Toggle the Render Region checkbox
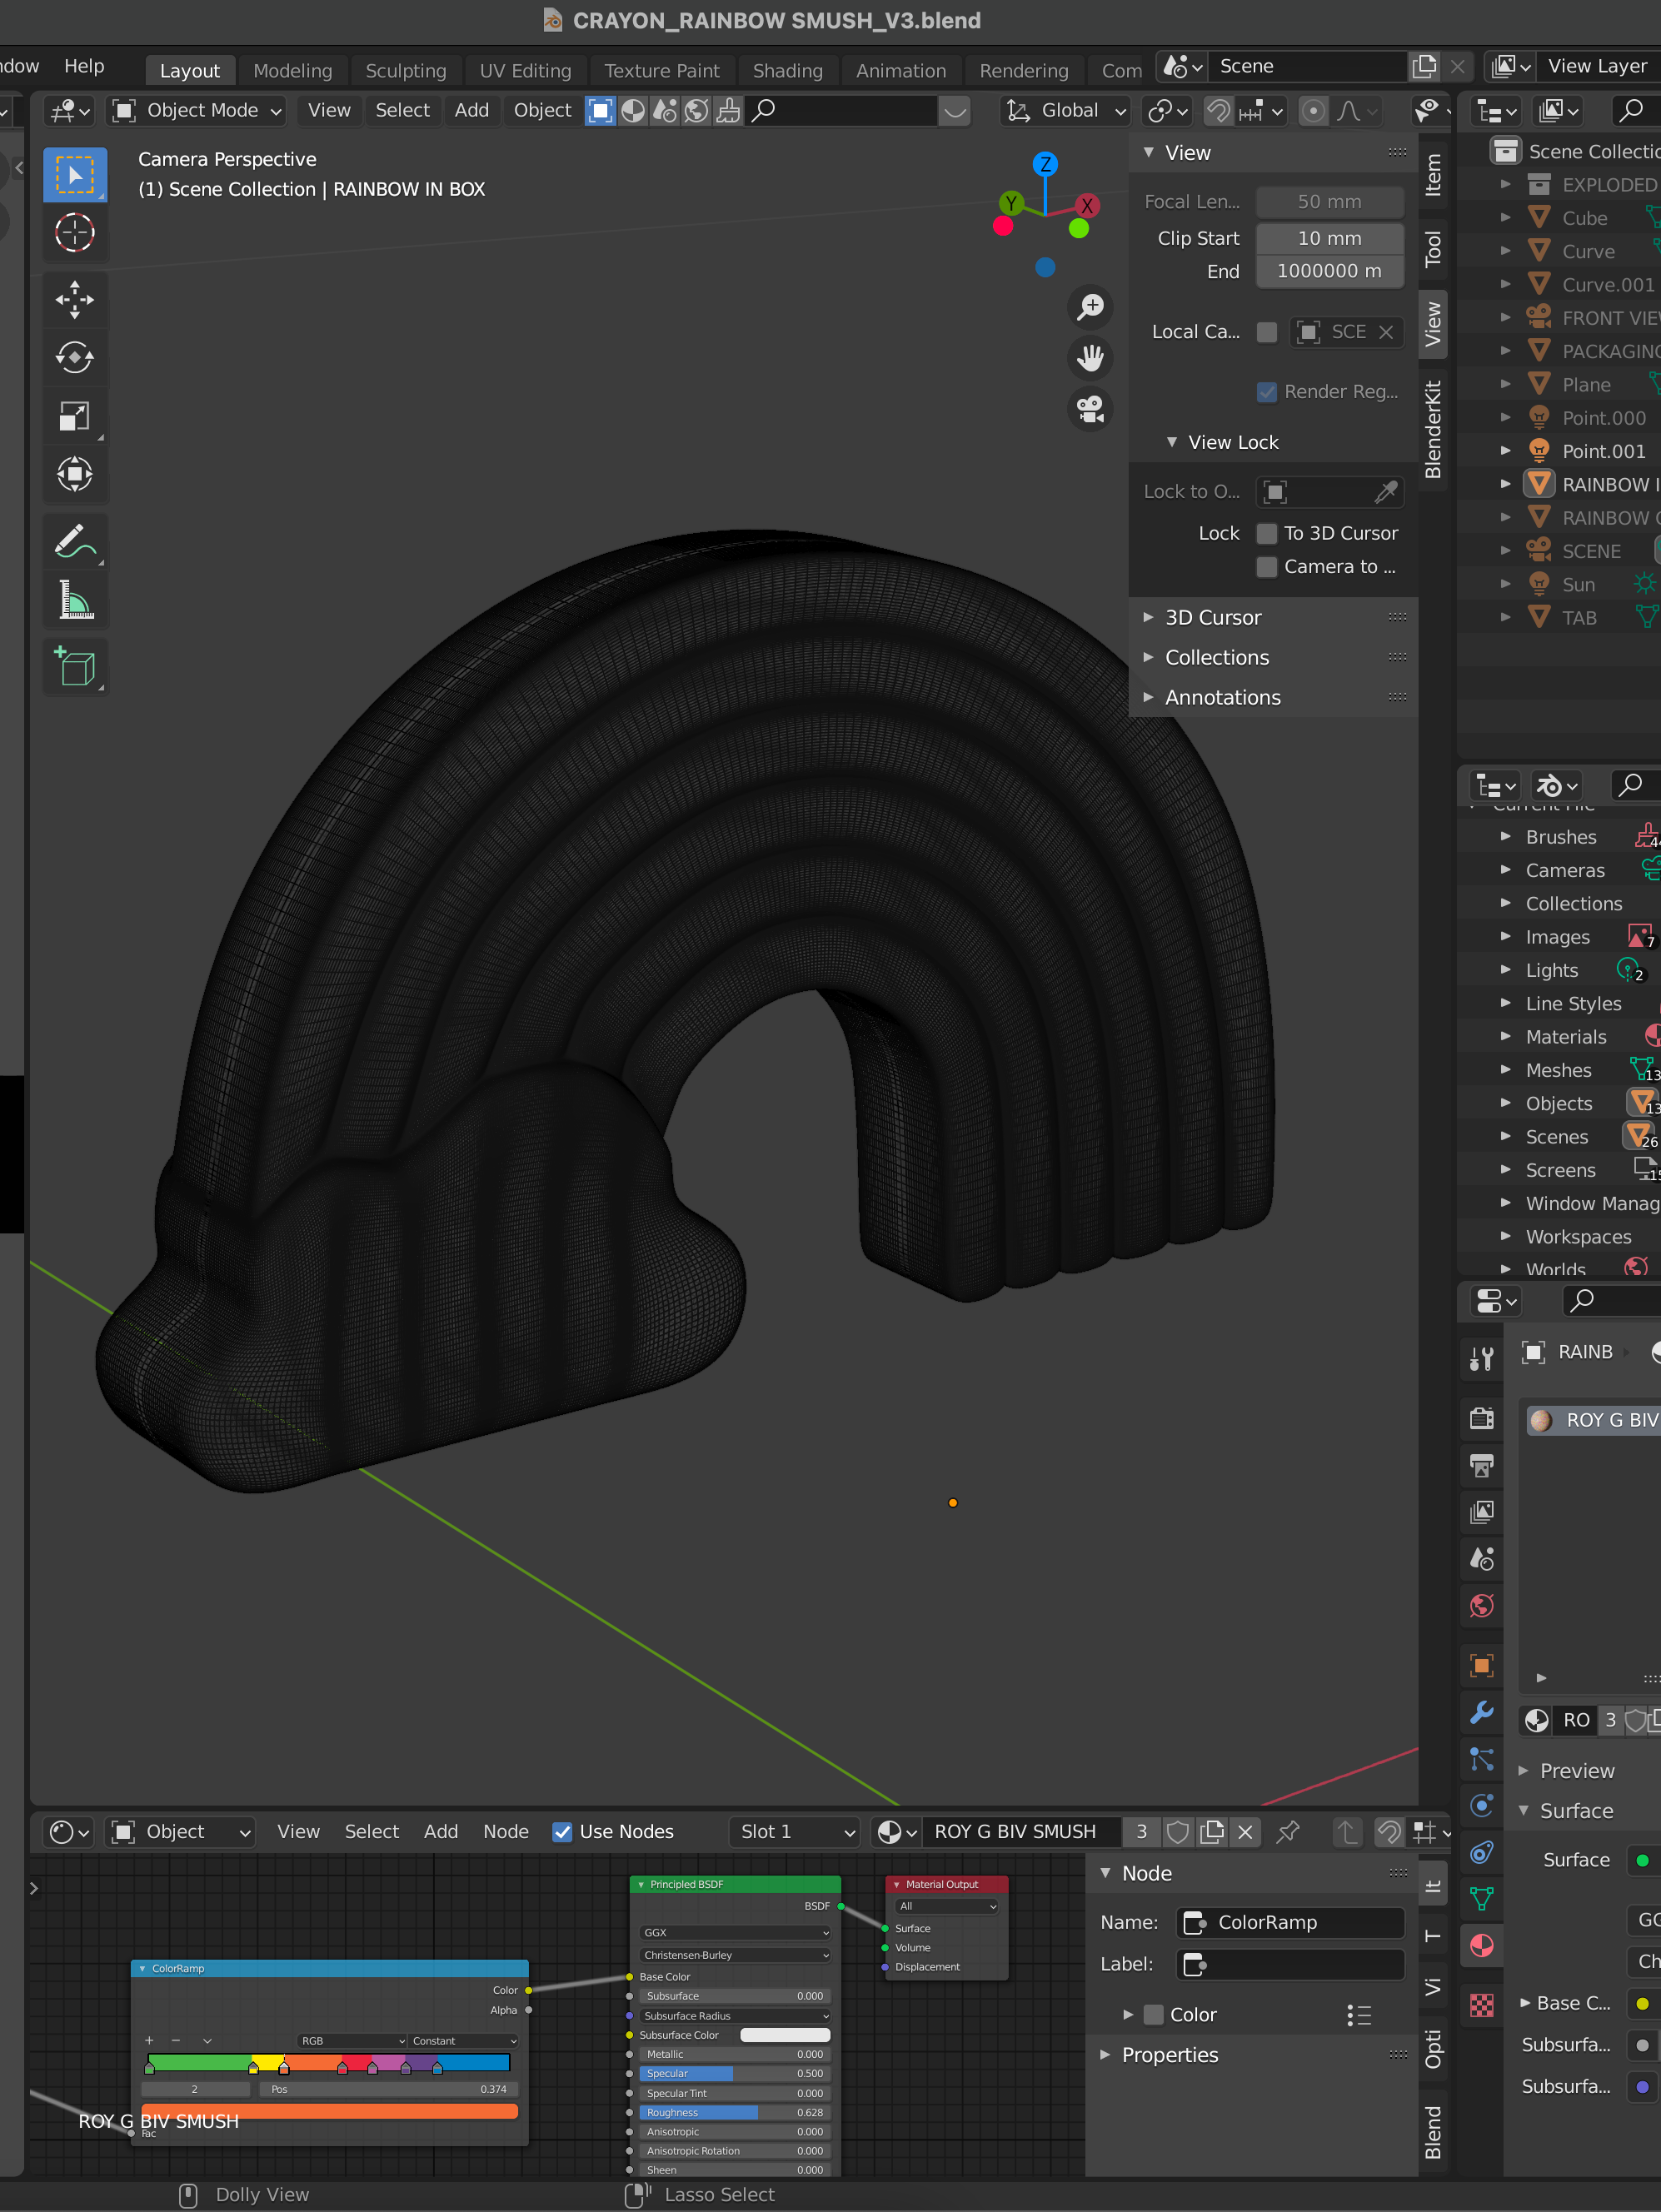The width and height of the screenshot is (1661, 2212). click(x=1267, y=392)
